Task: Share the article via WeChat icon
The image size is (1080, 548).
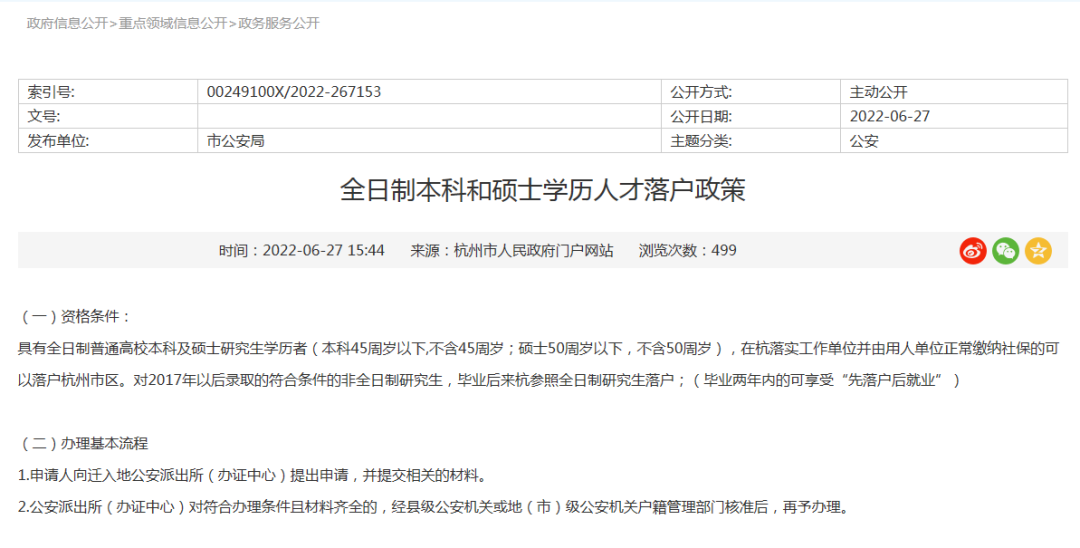Action: click(1006, 251)
